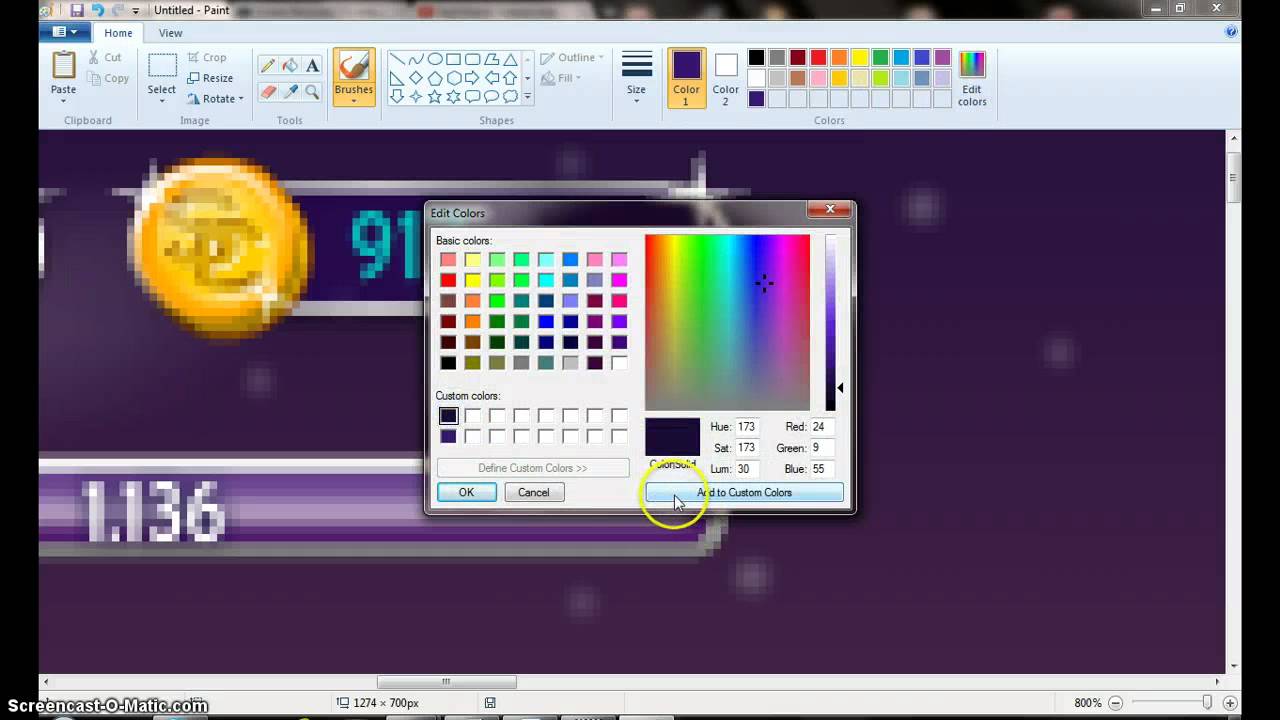Click Add to Custom Colors button
The image size is (1280, 720).
point(744,492)
